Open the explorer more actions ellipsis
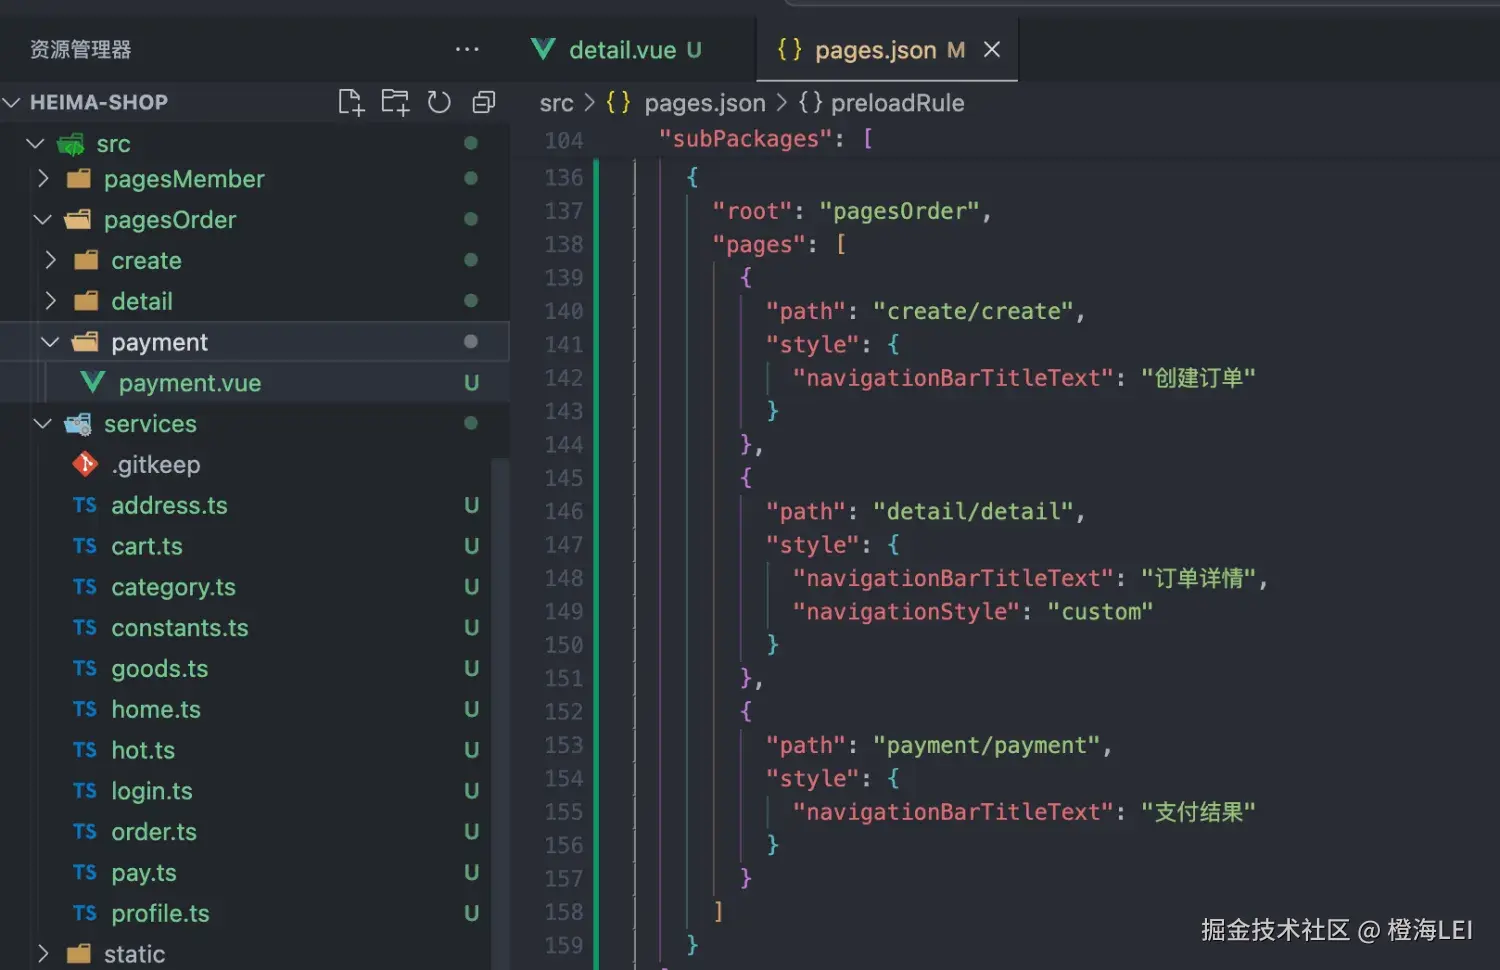This screenshot has width=1500, height=970. point(467,49)
